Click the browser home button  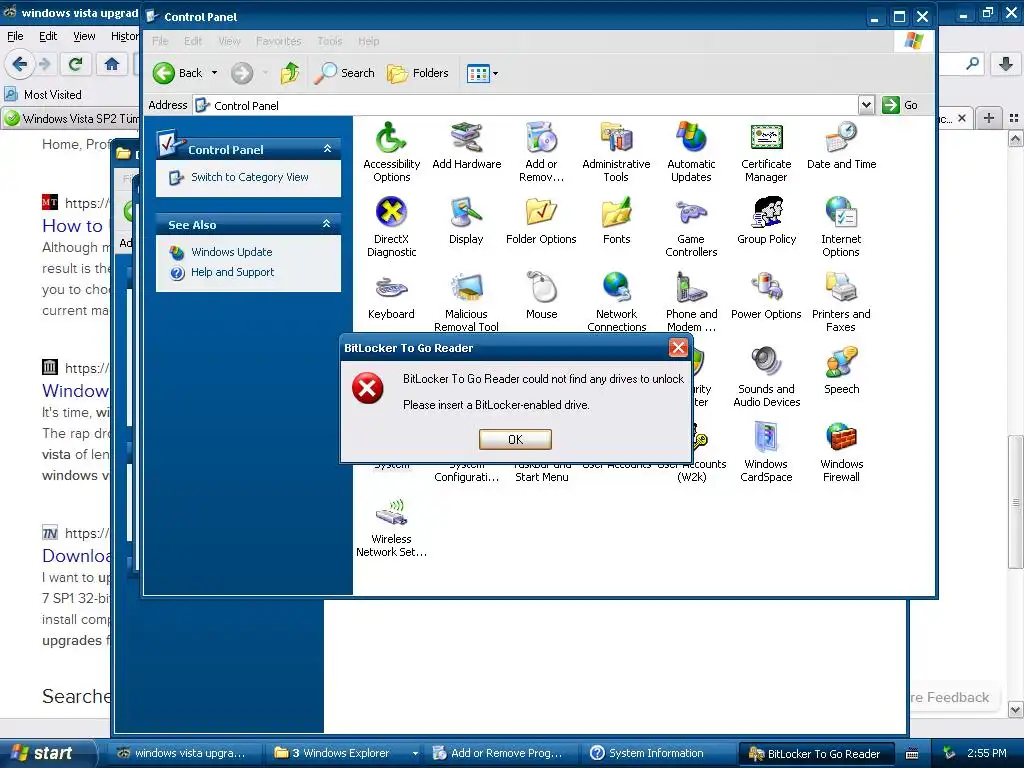(112, 64)
